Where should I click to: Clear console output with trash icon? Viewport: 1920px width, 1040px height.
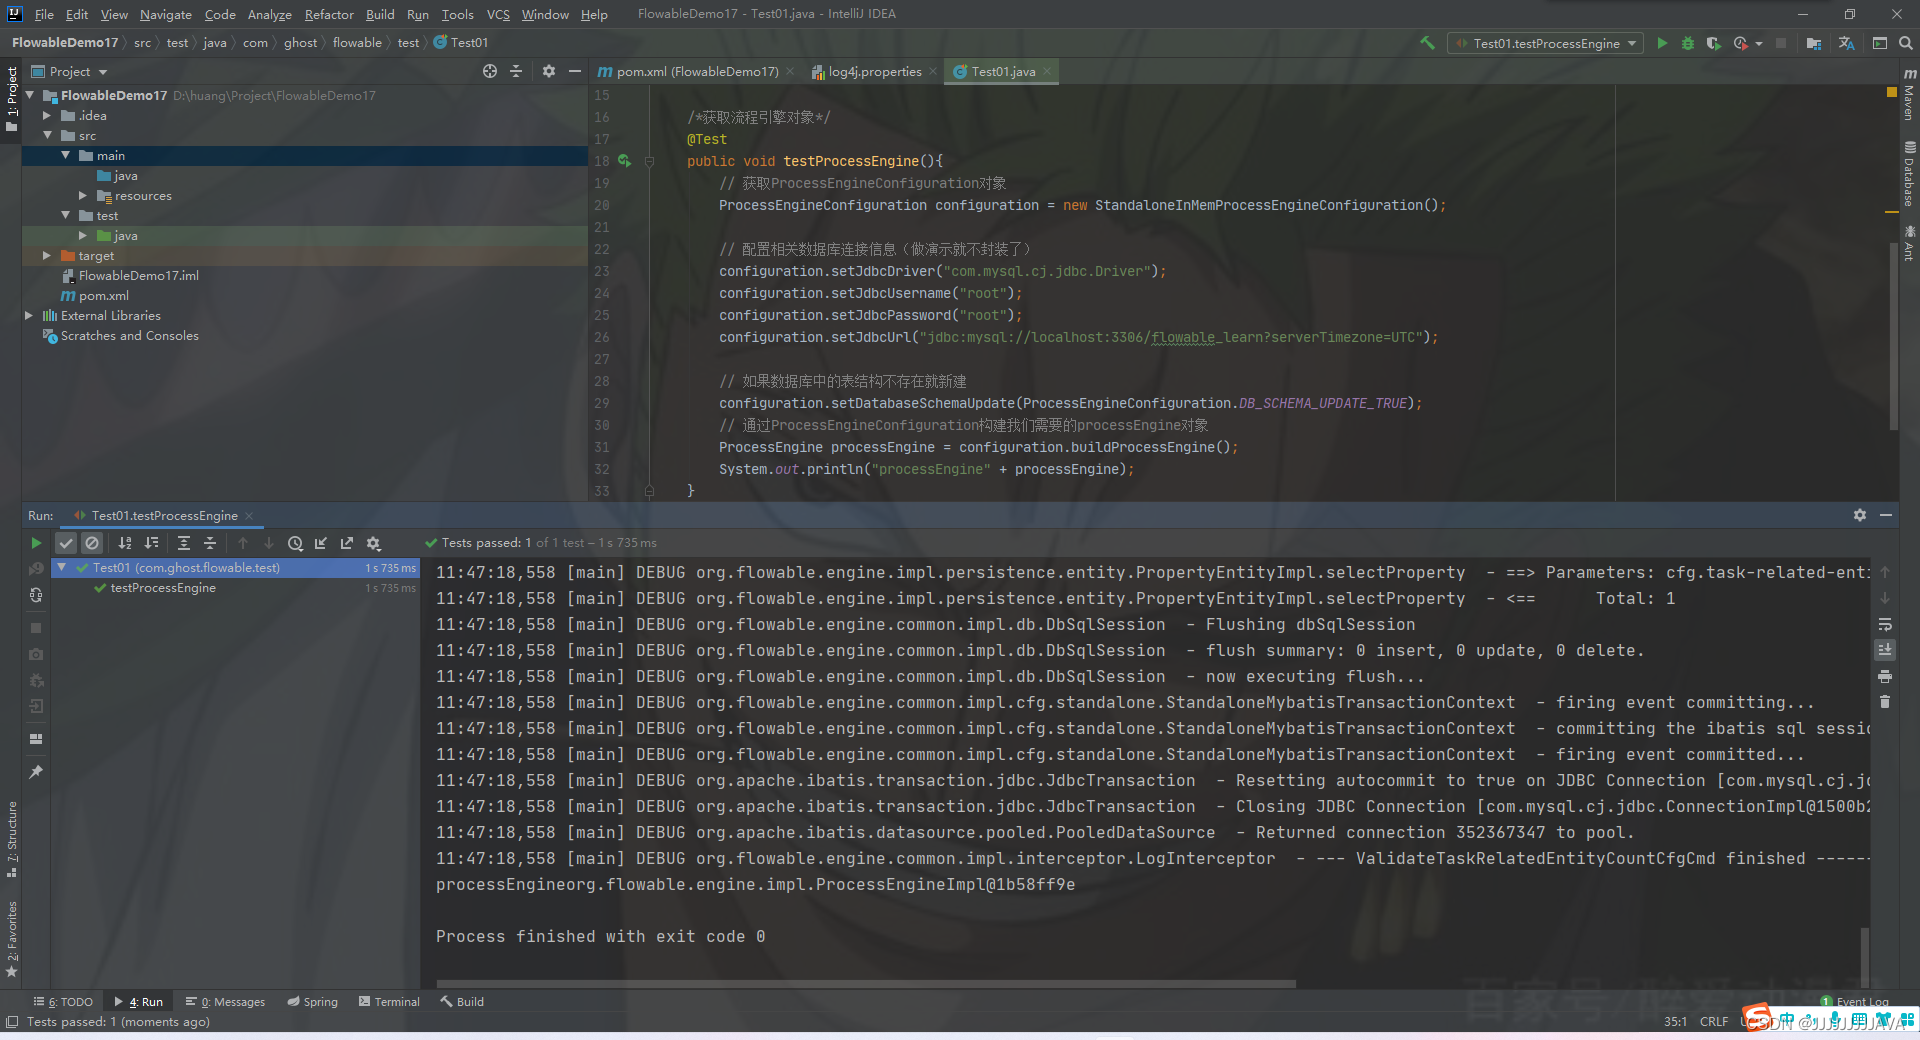(x=1885, y=702)
